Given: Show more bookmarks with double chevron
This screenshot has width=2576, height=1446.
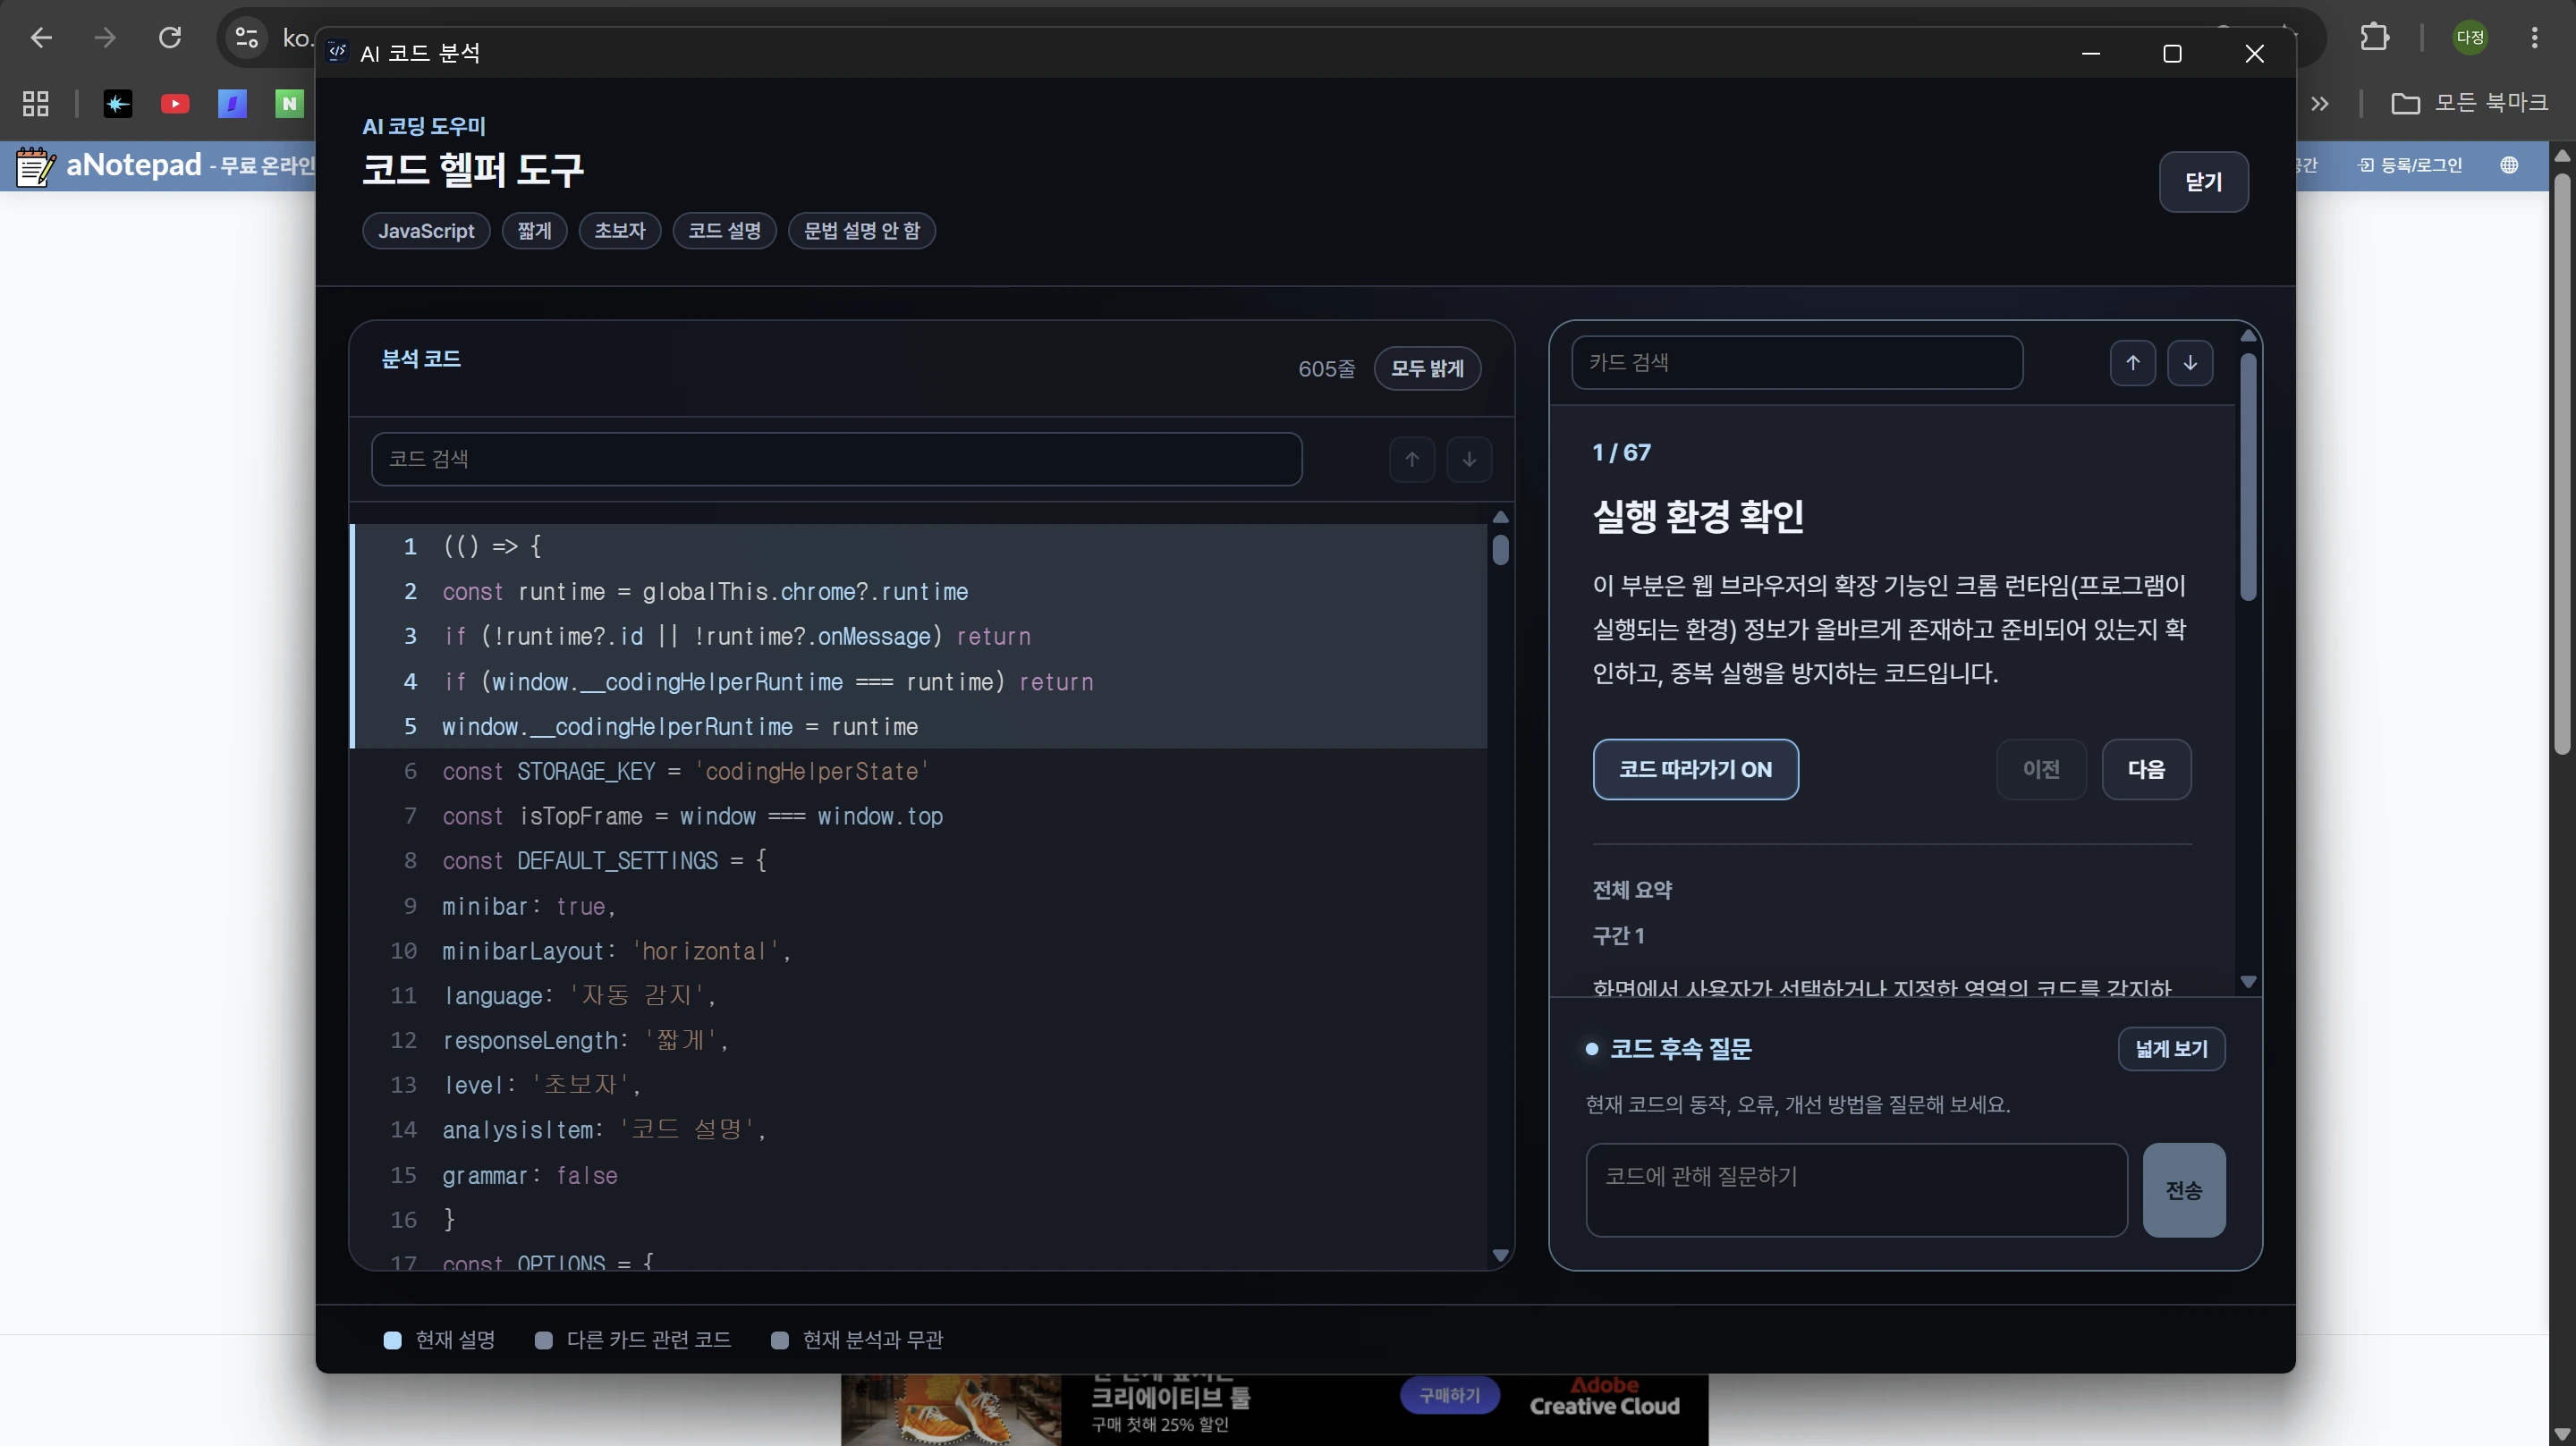Looking at the screenshot, I should coord(2320,103).
